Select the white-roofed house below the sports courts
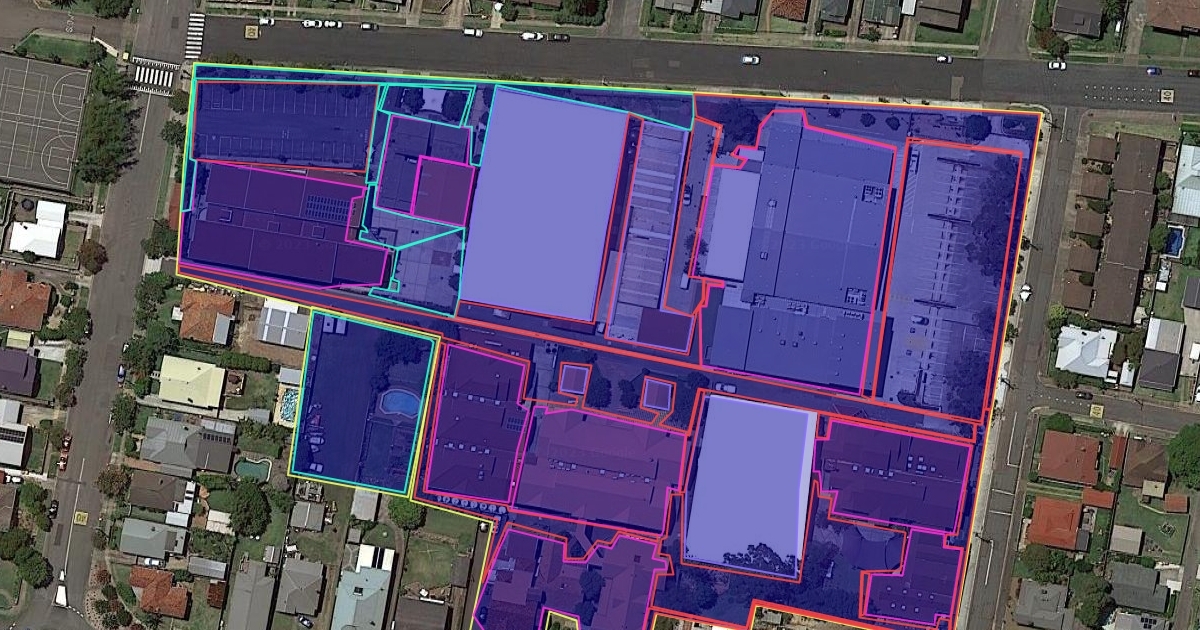Viewport: 1200px width, 630px height. [x=38, y=228]
